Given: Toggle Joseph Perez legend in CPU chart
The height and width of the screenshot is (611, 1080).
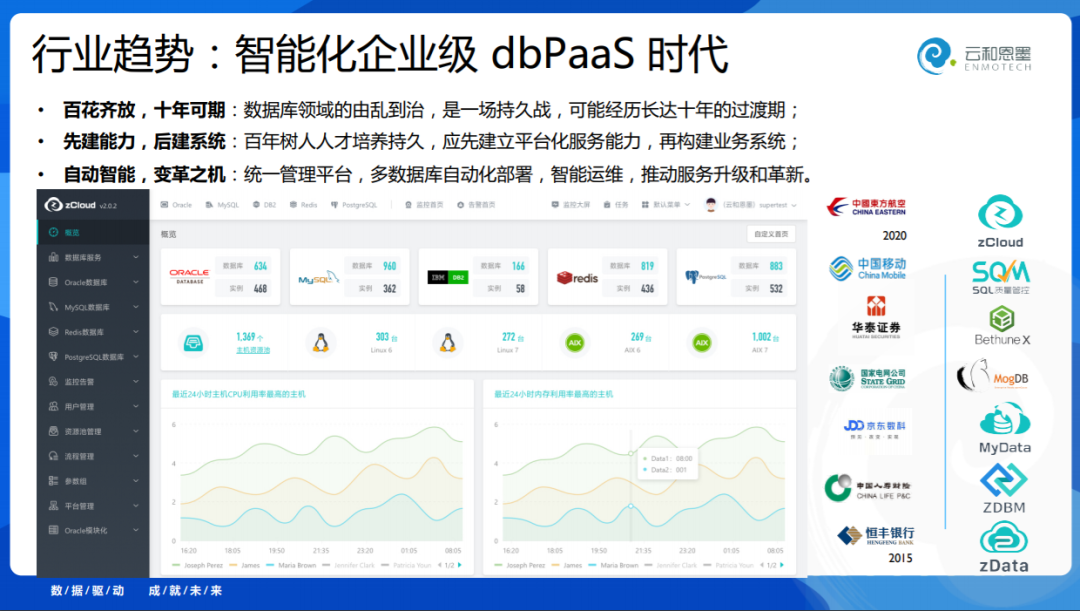Looking at the screenshot, I should [197, 565].
